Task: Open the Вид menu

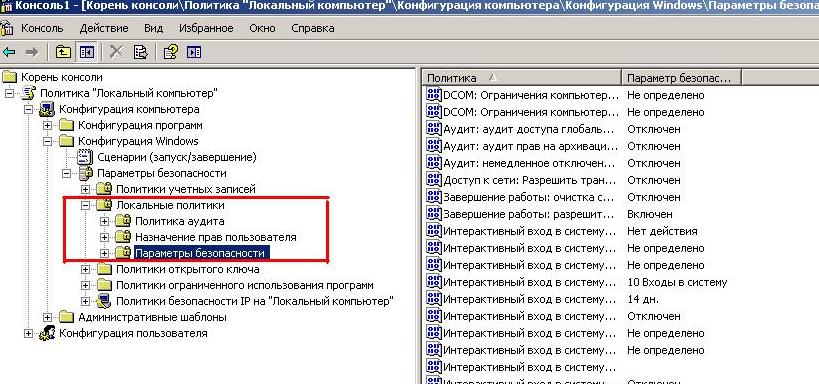Action: (153, 28)
